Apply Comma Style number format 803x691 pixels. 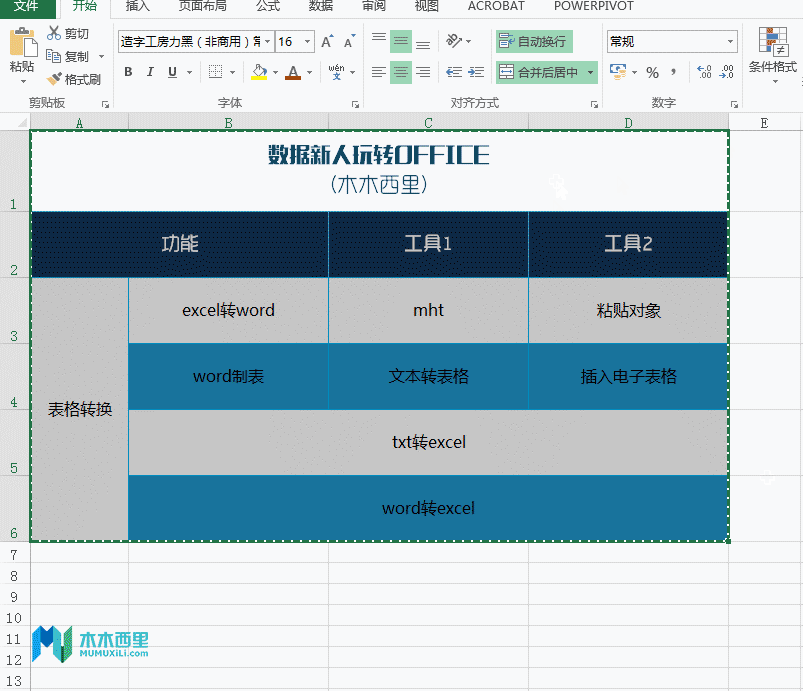point(673,71)
